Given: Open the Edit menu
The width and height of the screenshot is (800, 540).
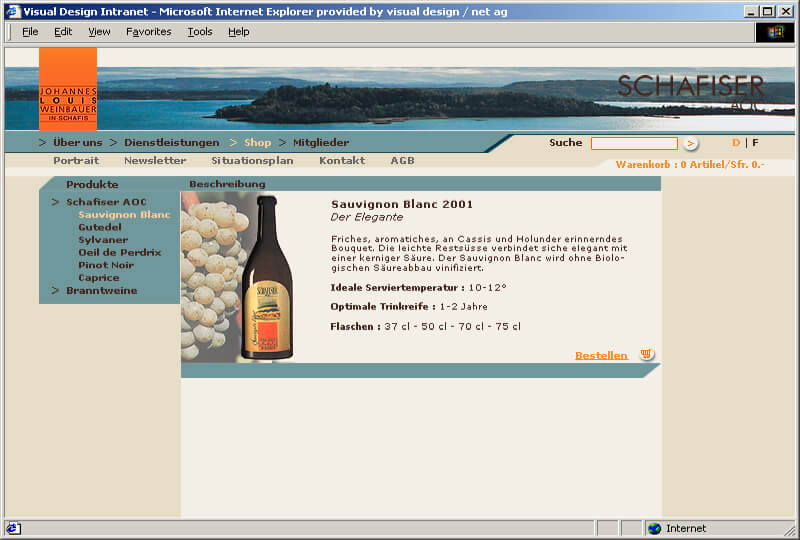Looking at the screenshot, I should click(x=63, y=32).
